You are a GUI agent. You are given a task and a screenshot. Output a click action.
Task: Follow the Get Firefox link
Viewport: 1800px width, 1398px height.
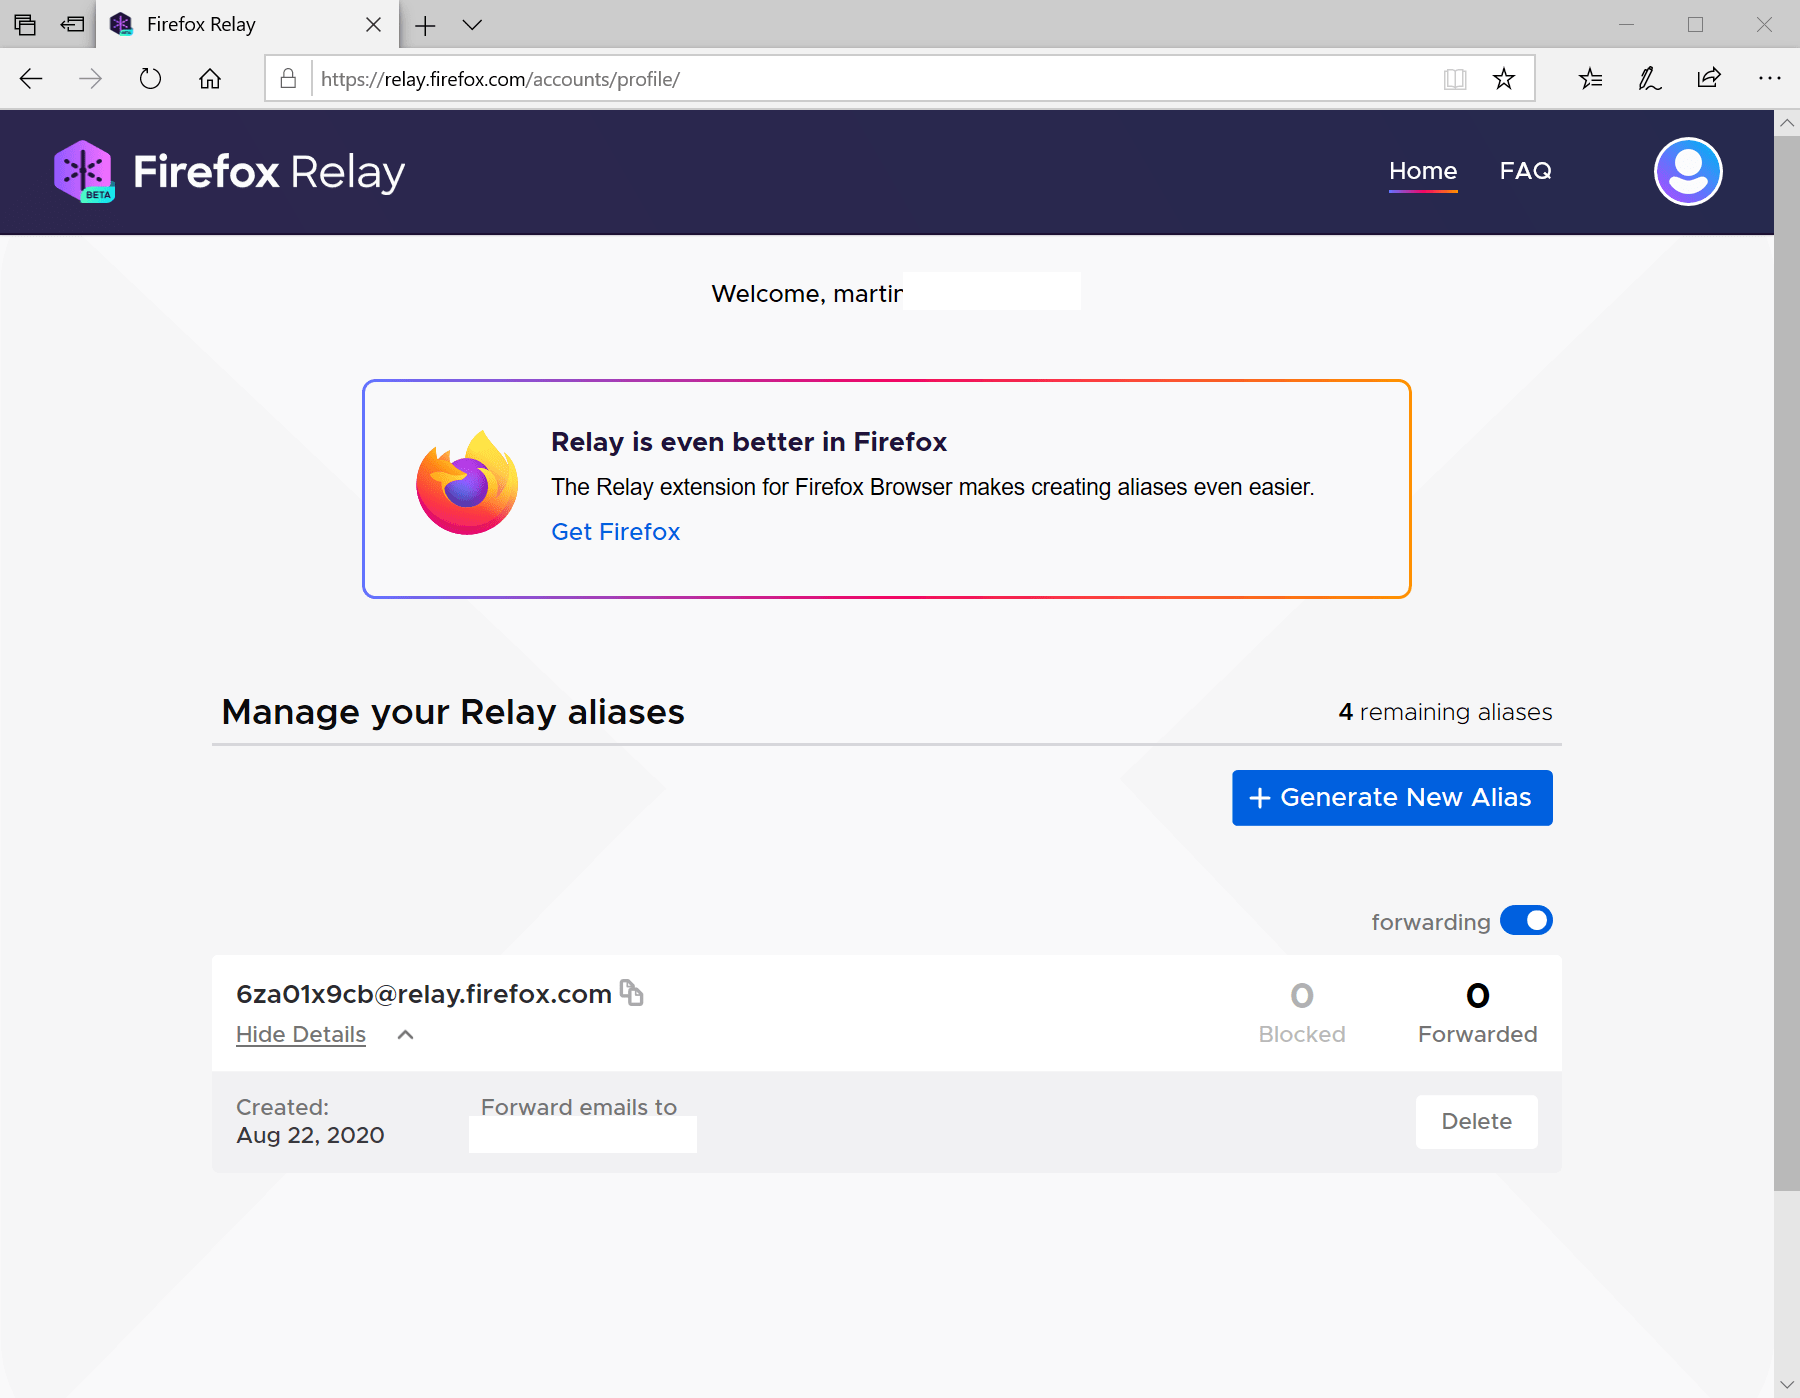coord(615,532)
